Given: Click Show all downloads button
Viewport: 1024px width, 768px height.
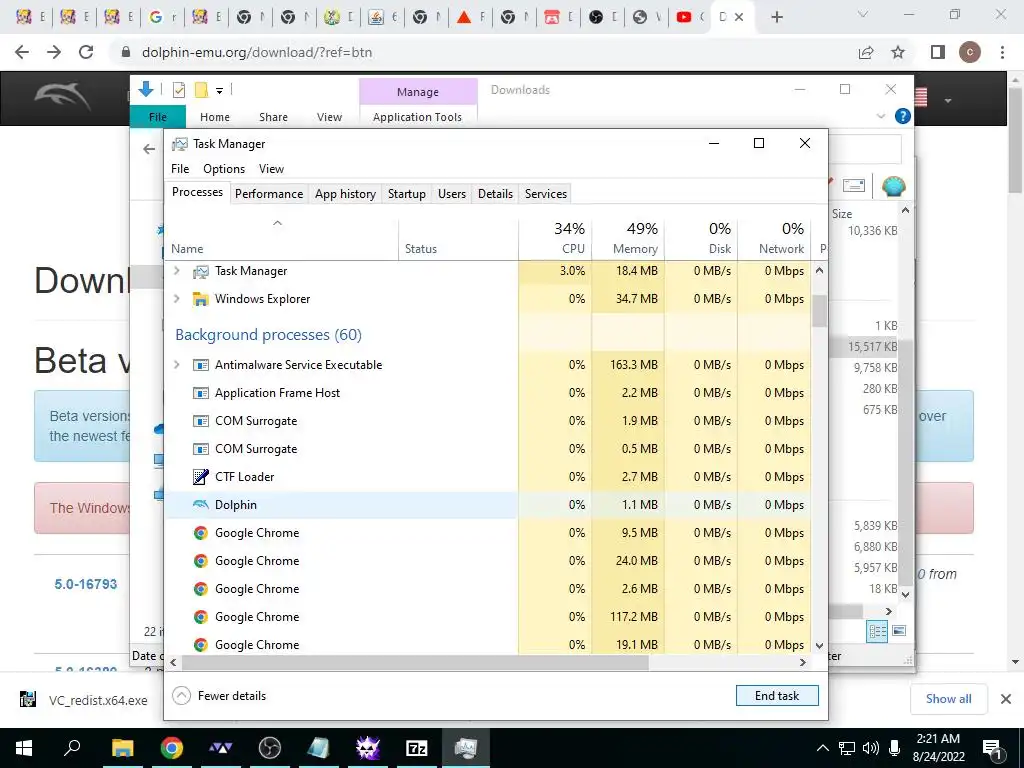Looking at the screenshot, I should coord(948,699).
